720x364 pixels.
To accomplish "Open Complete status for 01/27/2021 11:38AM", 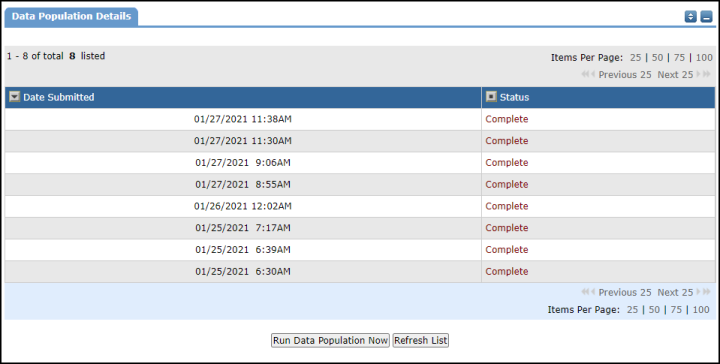I will [x=506, y=119].
